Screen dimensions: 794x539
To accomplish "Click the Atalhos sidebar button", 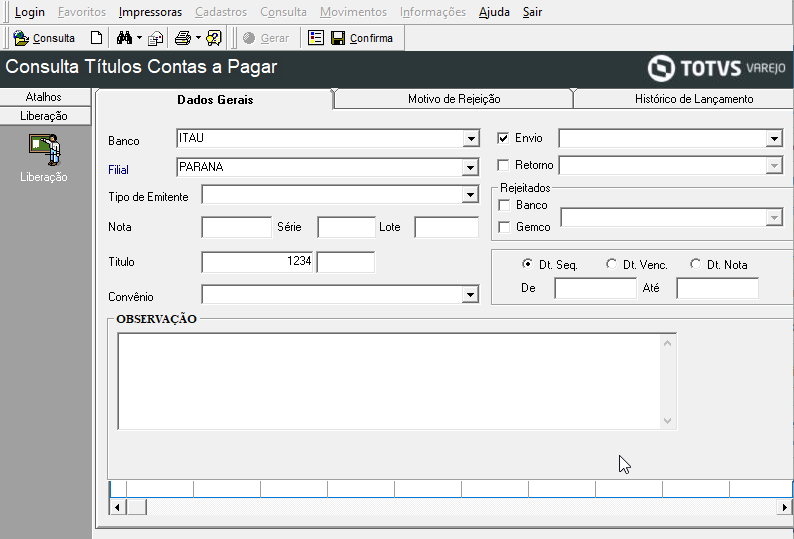I will [44, 97].
